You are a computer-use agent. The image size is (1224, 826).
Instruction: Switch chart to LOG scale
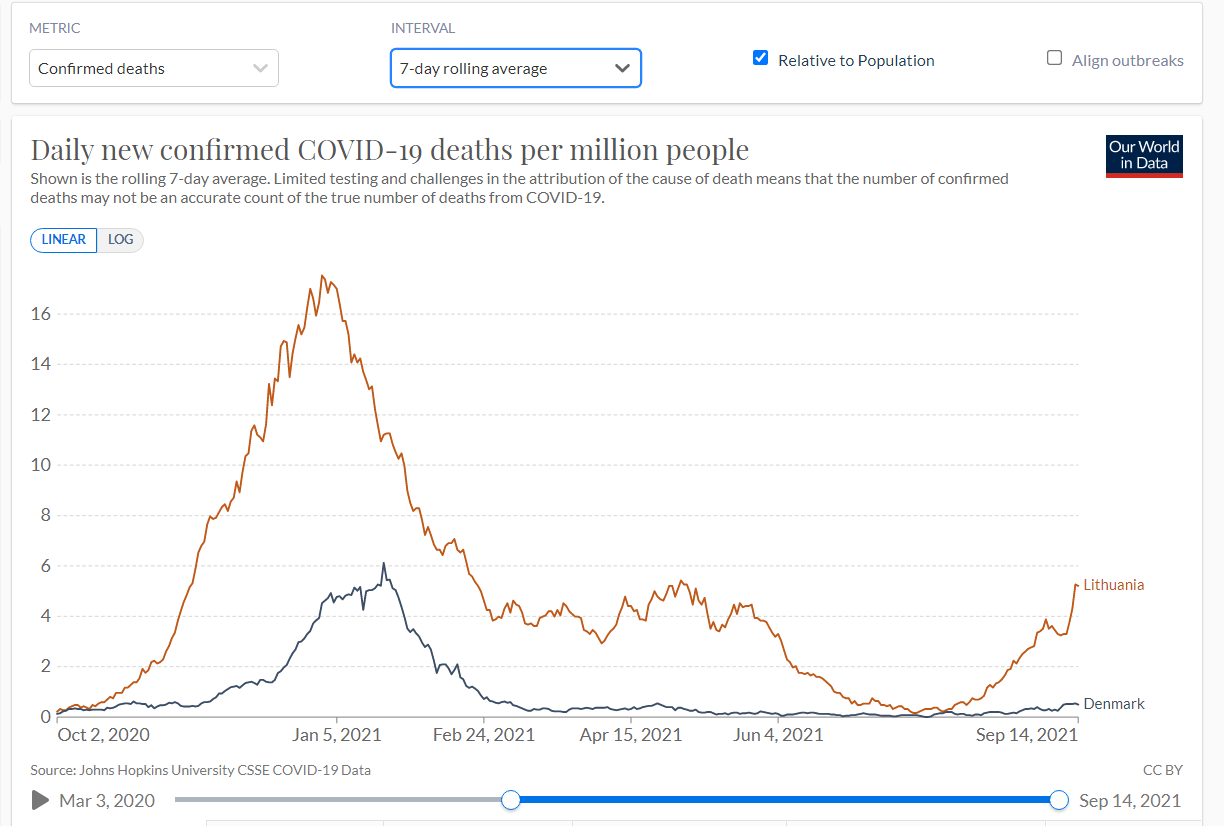(121, 240)
